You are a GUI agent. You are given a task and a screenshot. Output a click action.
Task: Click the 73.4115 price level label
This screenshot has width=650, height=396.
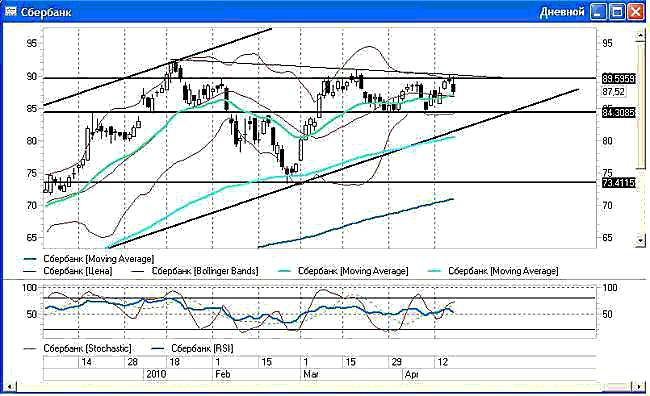pos(618,183)
